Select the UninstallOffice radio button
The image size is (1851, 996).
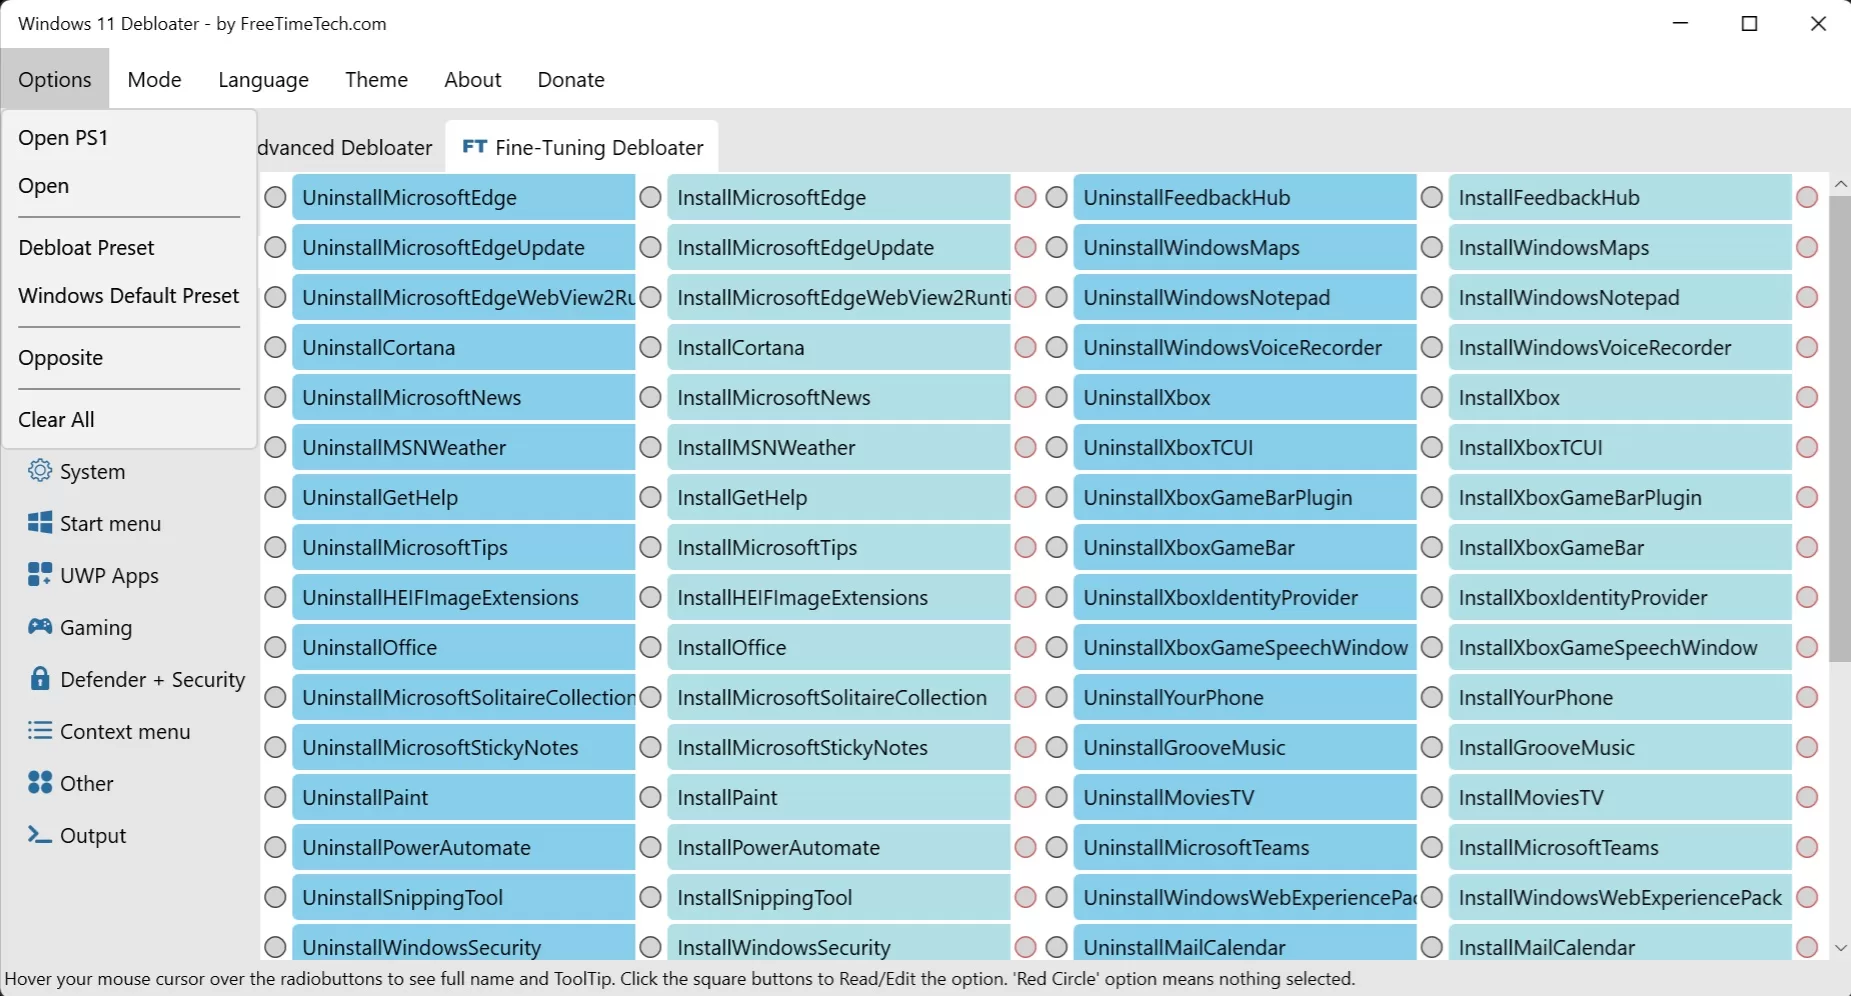click(x=275, y=647)
